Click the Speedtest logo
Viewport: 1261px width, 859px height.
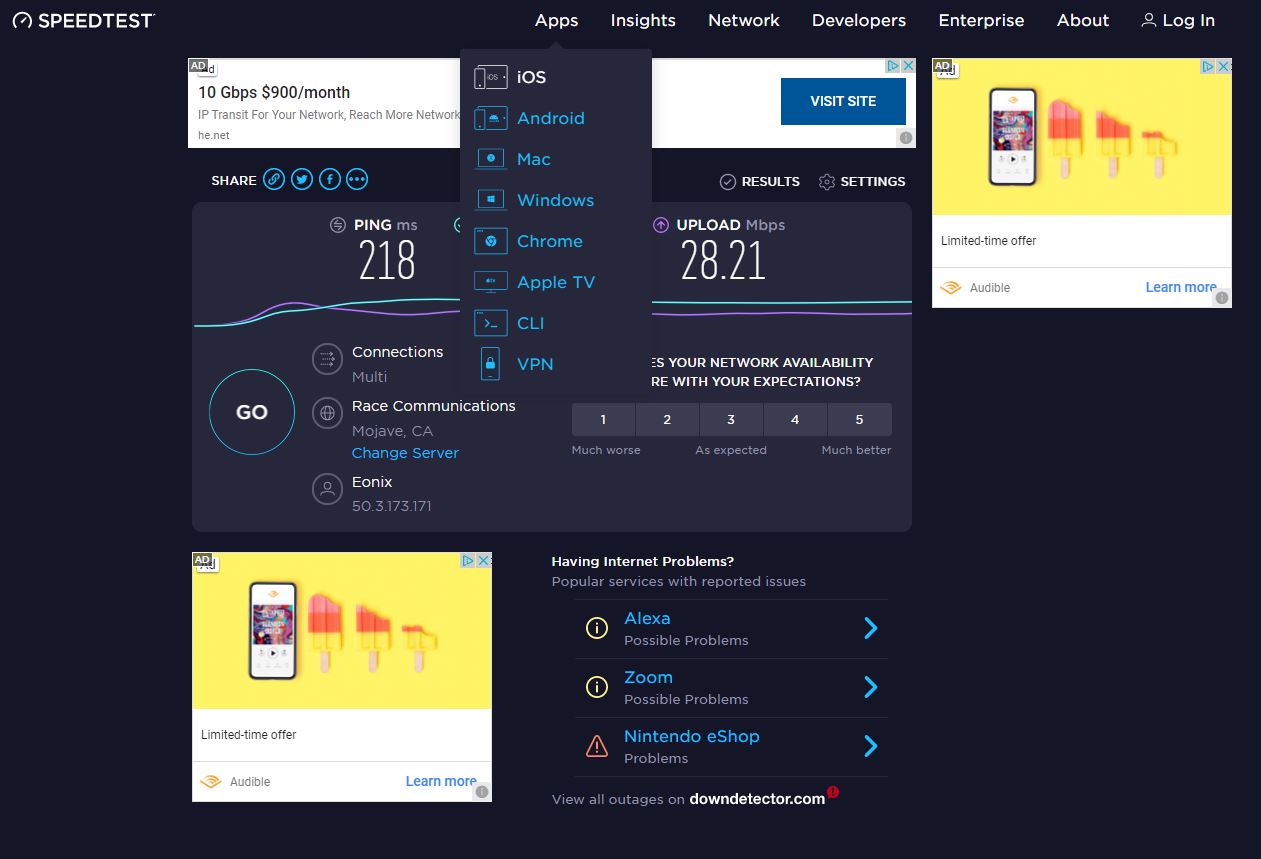click(x=84, y=20)
